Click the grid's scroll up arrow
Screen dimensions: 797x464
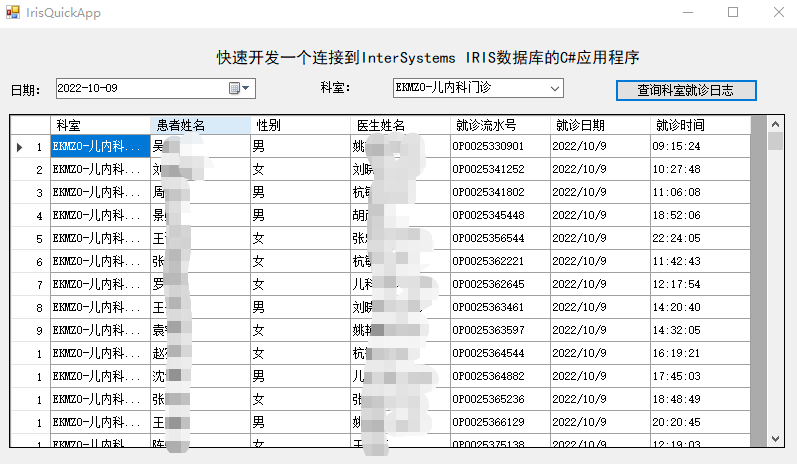(x=775, y=124)
